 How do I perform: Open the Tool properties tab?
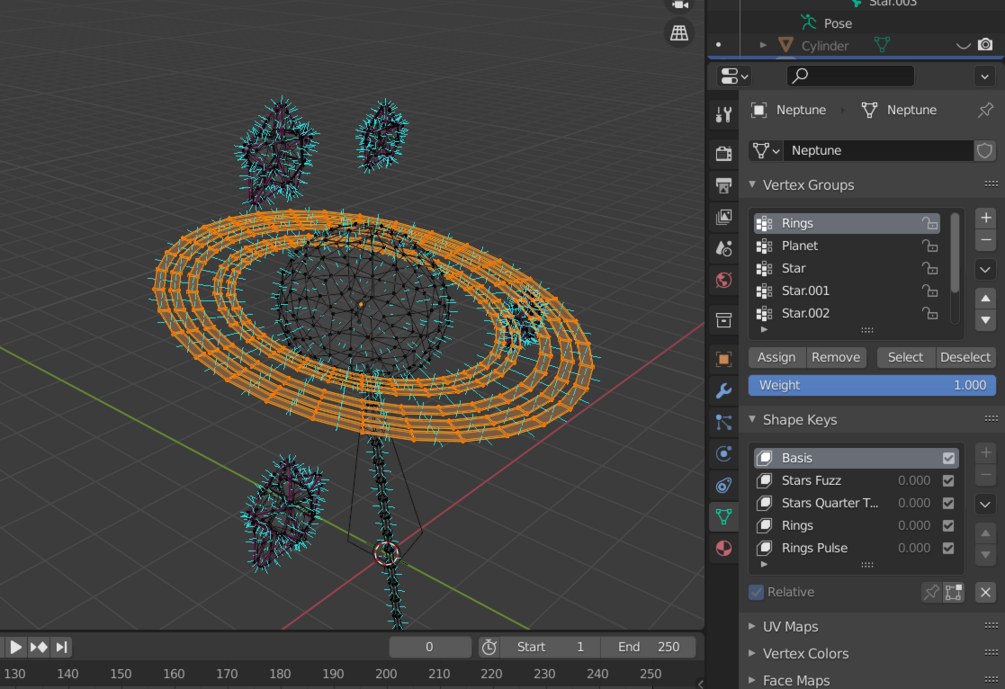724,114
